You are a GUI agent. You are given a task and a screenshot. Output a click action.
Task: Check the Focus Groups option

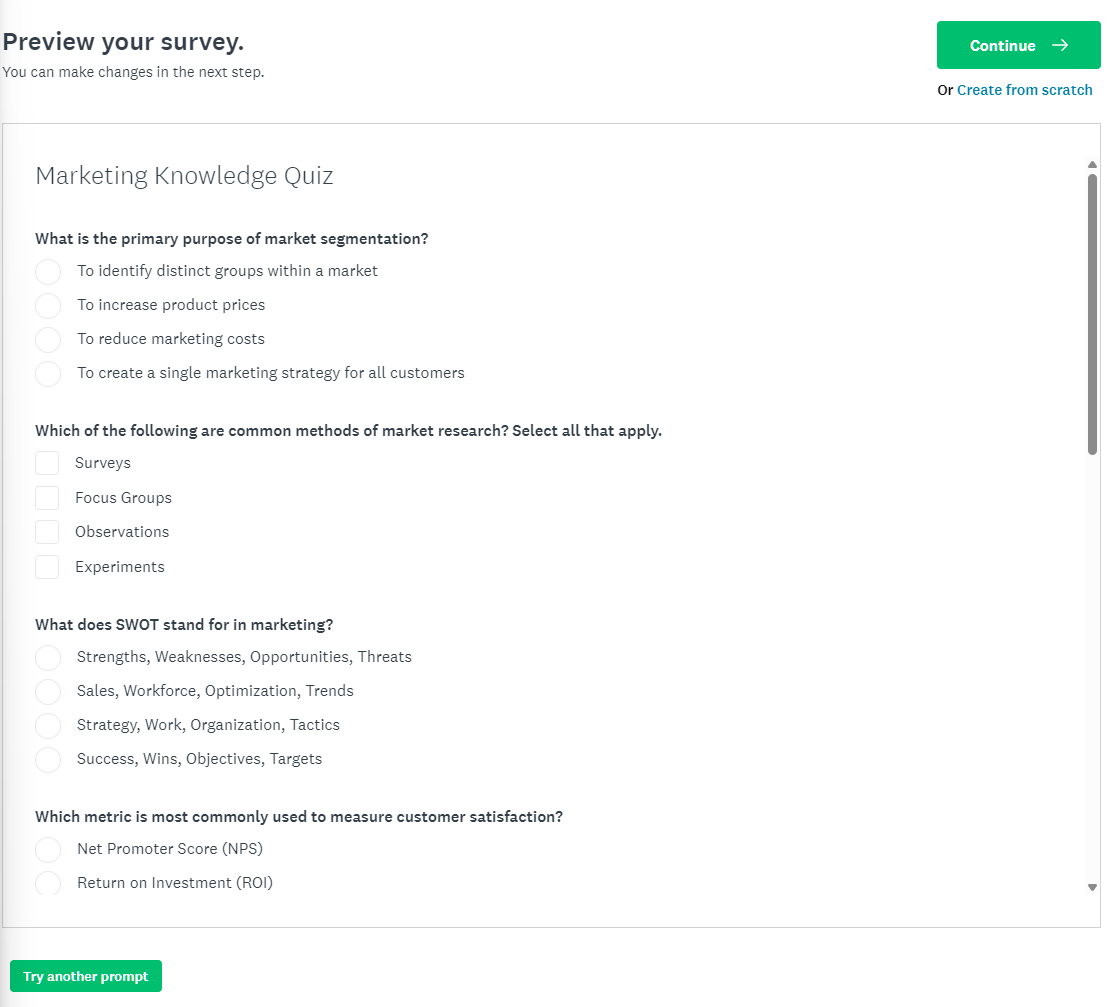(47, 497)
